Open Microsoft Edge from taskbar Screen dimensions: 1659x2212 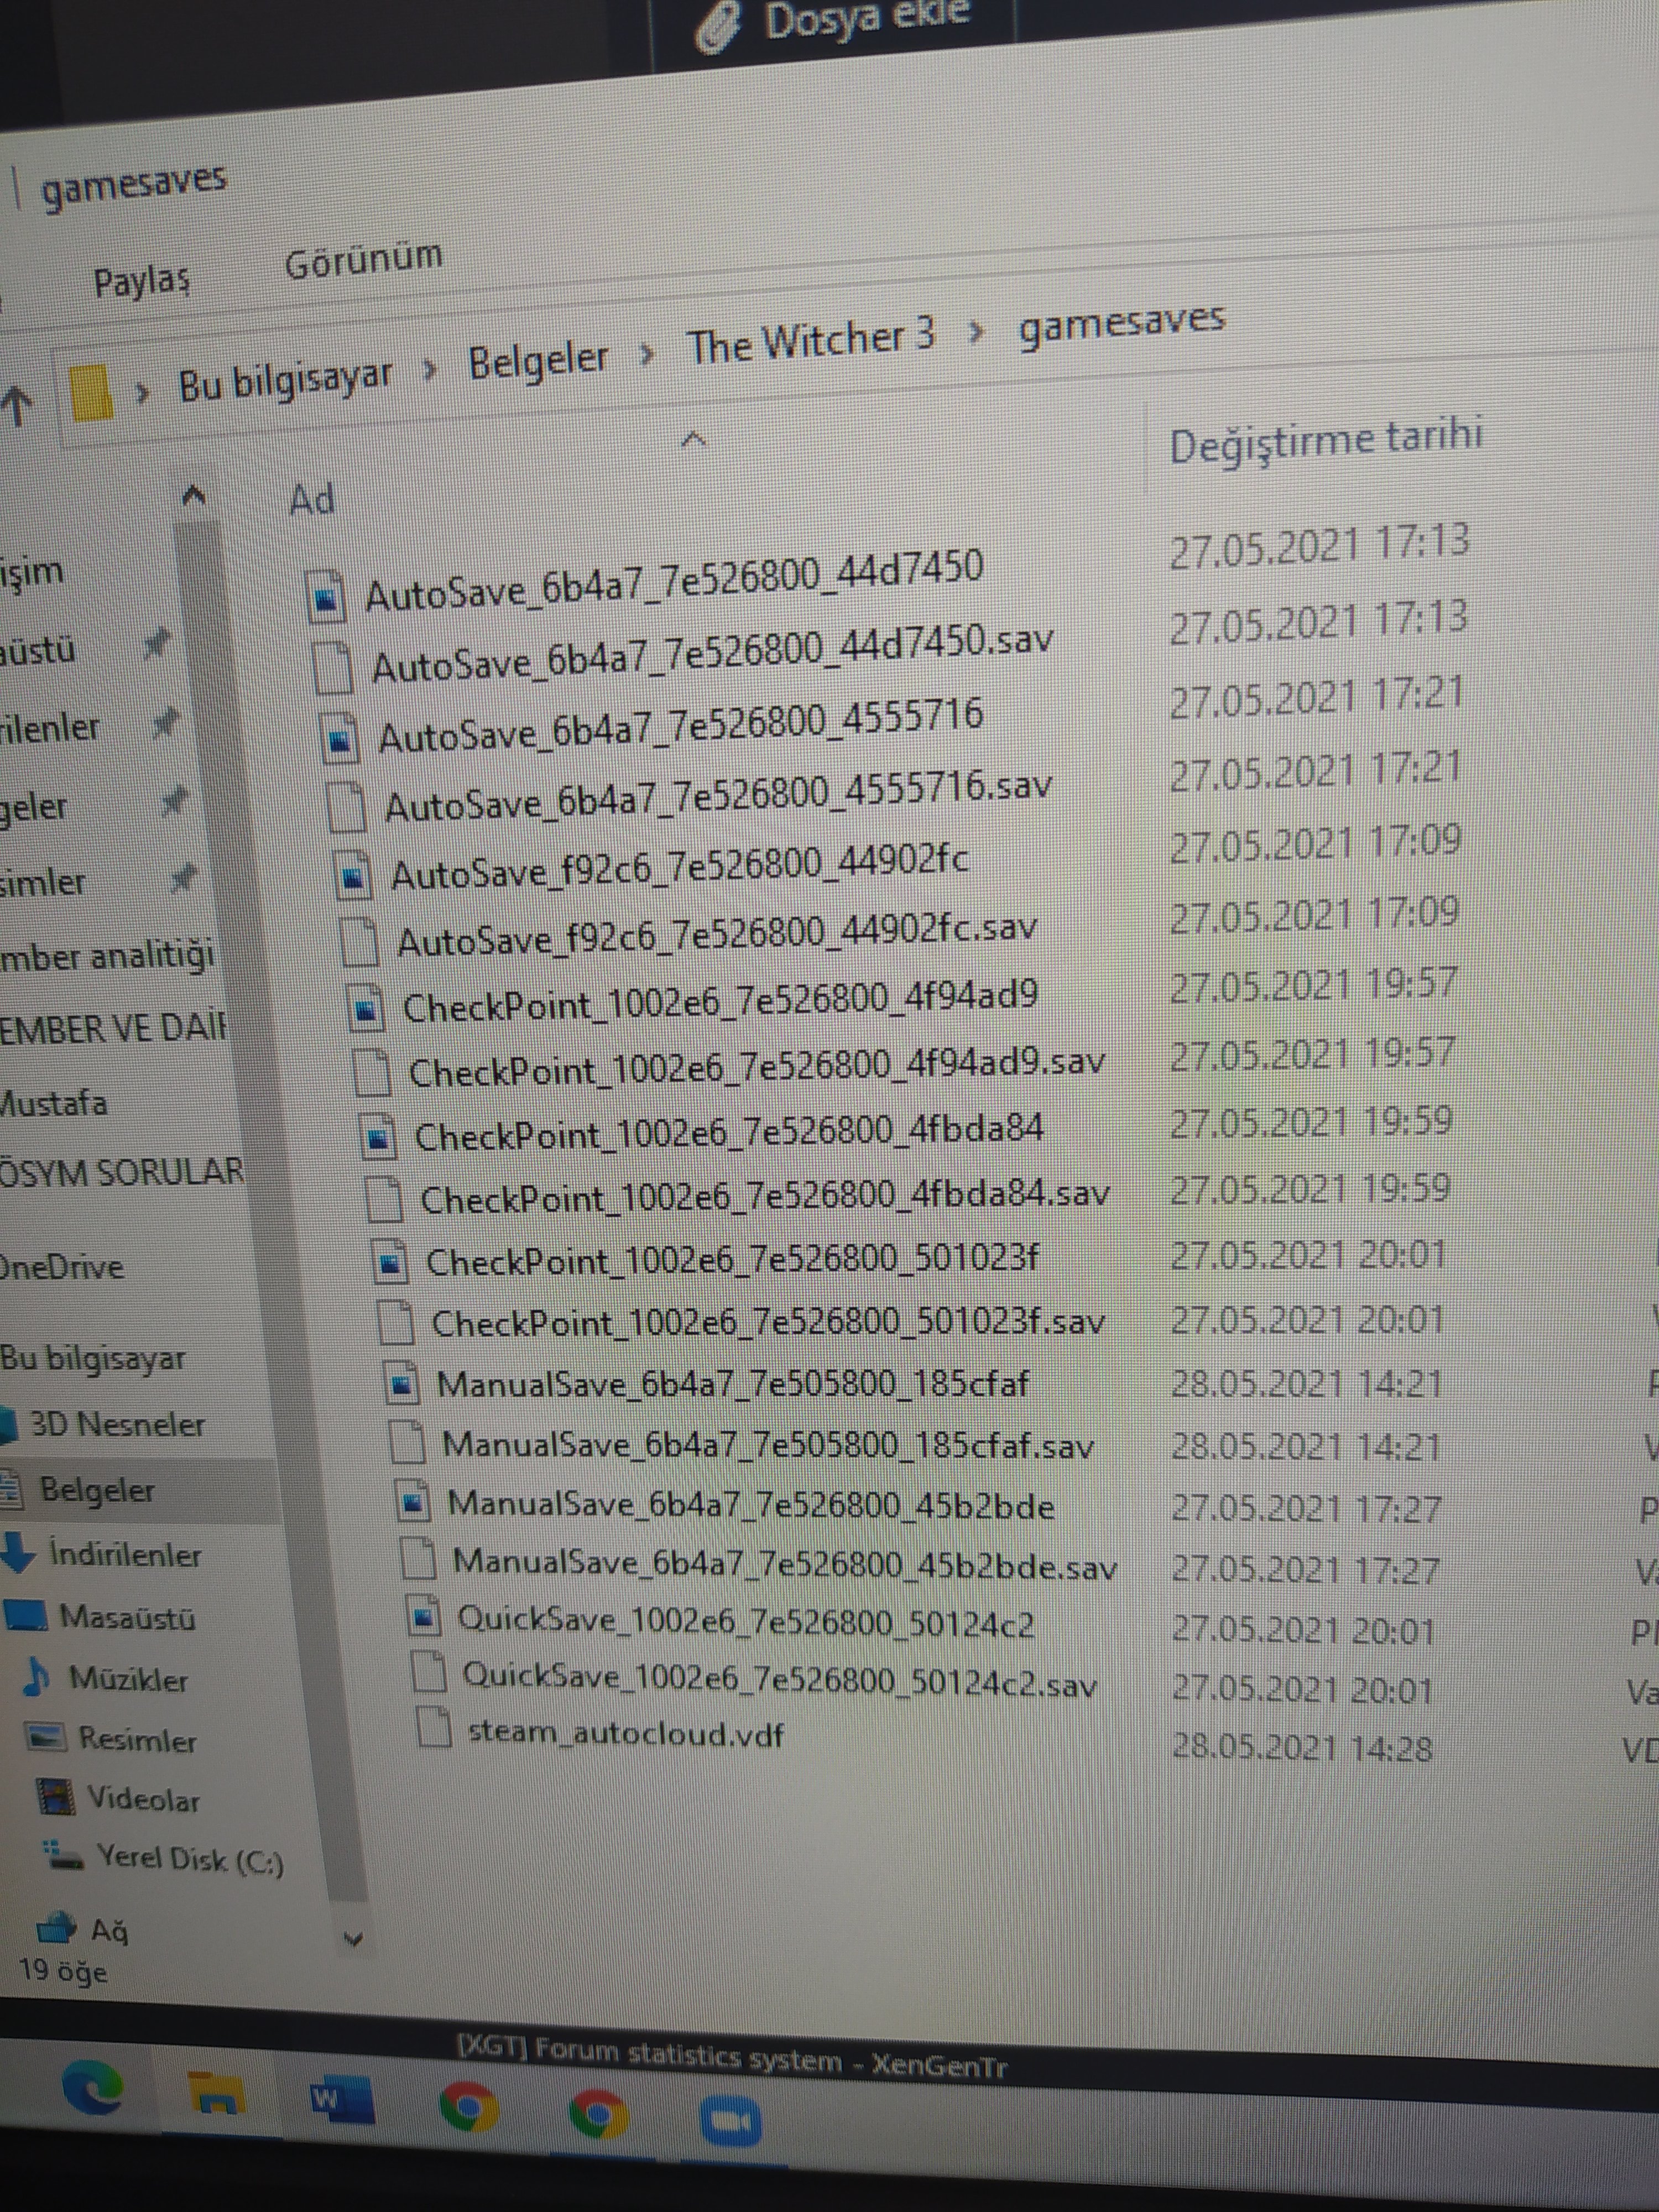coord(93,2088)
